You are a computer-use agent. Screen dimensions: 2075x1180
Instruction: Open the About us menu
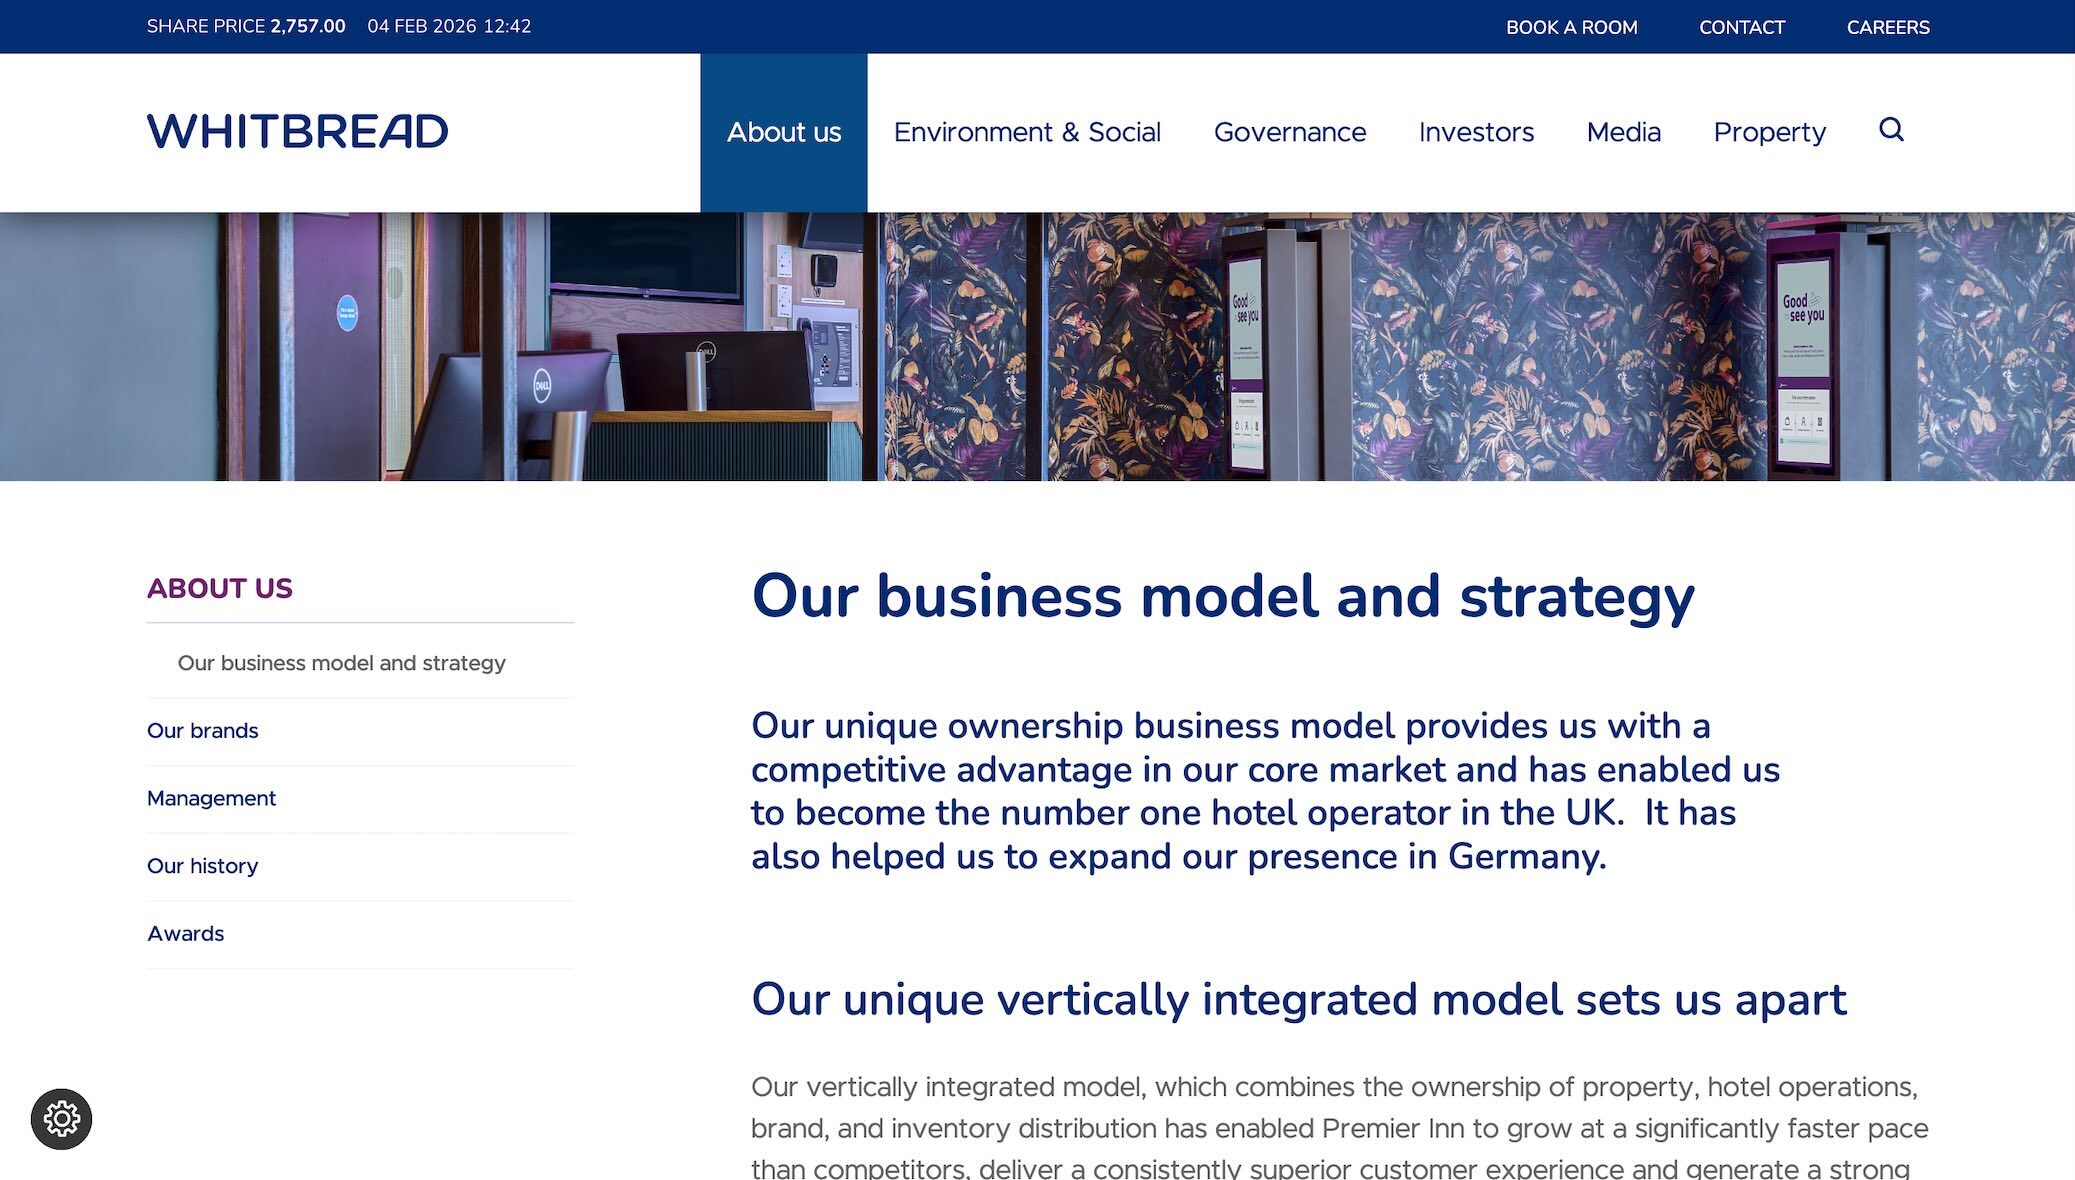783,132
